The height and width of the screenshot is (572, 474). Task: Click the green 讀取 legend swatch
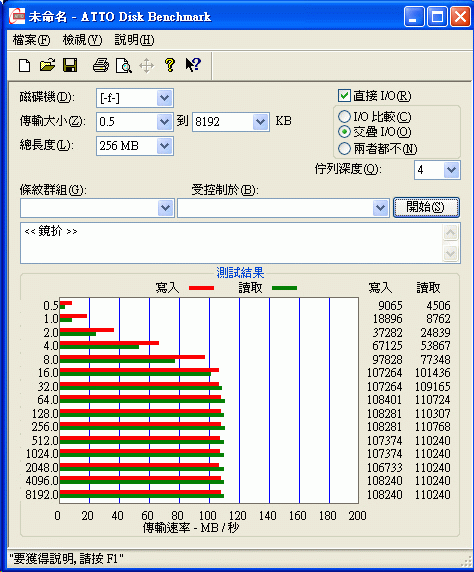pos(285,288)
